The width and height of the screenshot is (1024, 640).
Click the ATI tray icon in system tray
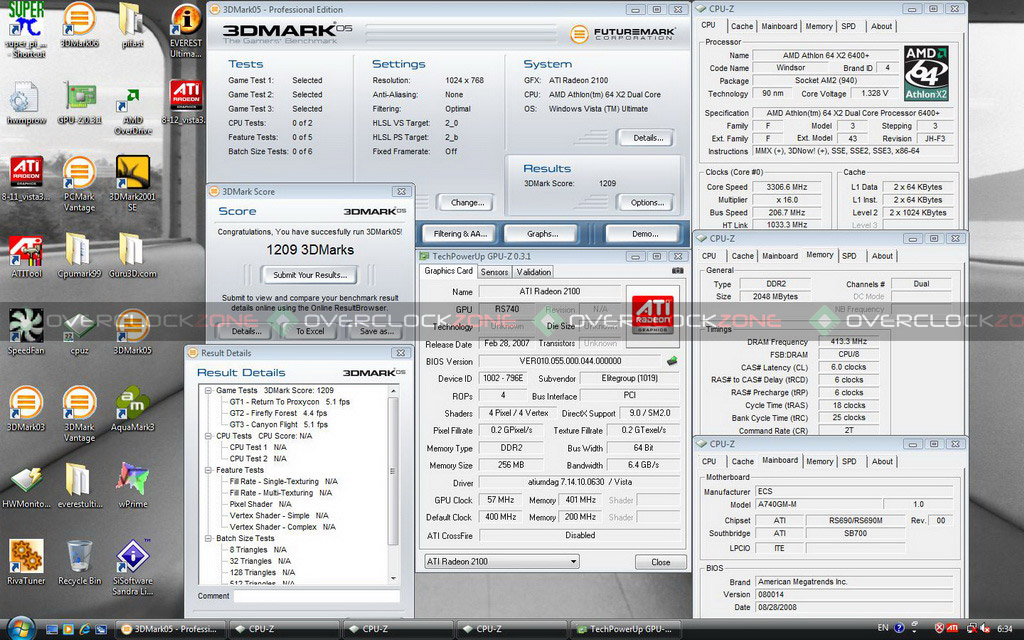(952, 628)
